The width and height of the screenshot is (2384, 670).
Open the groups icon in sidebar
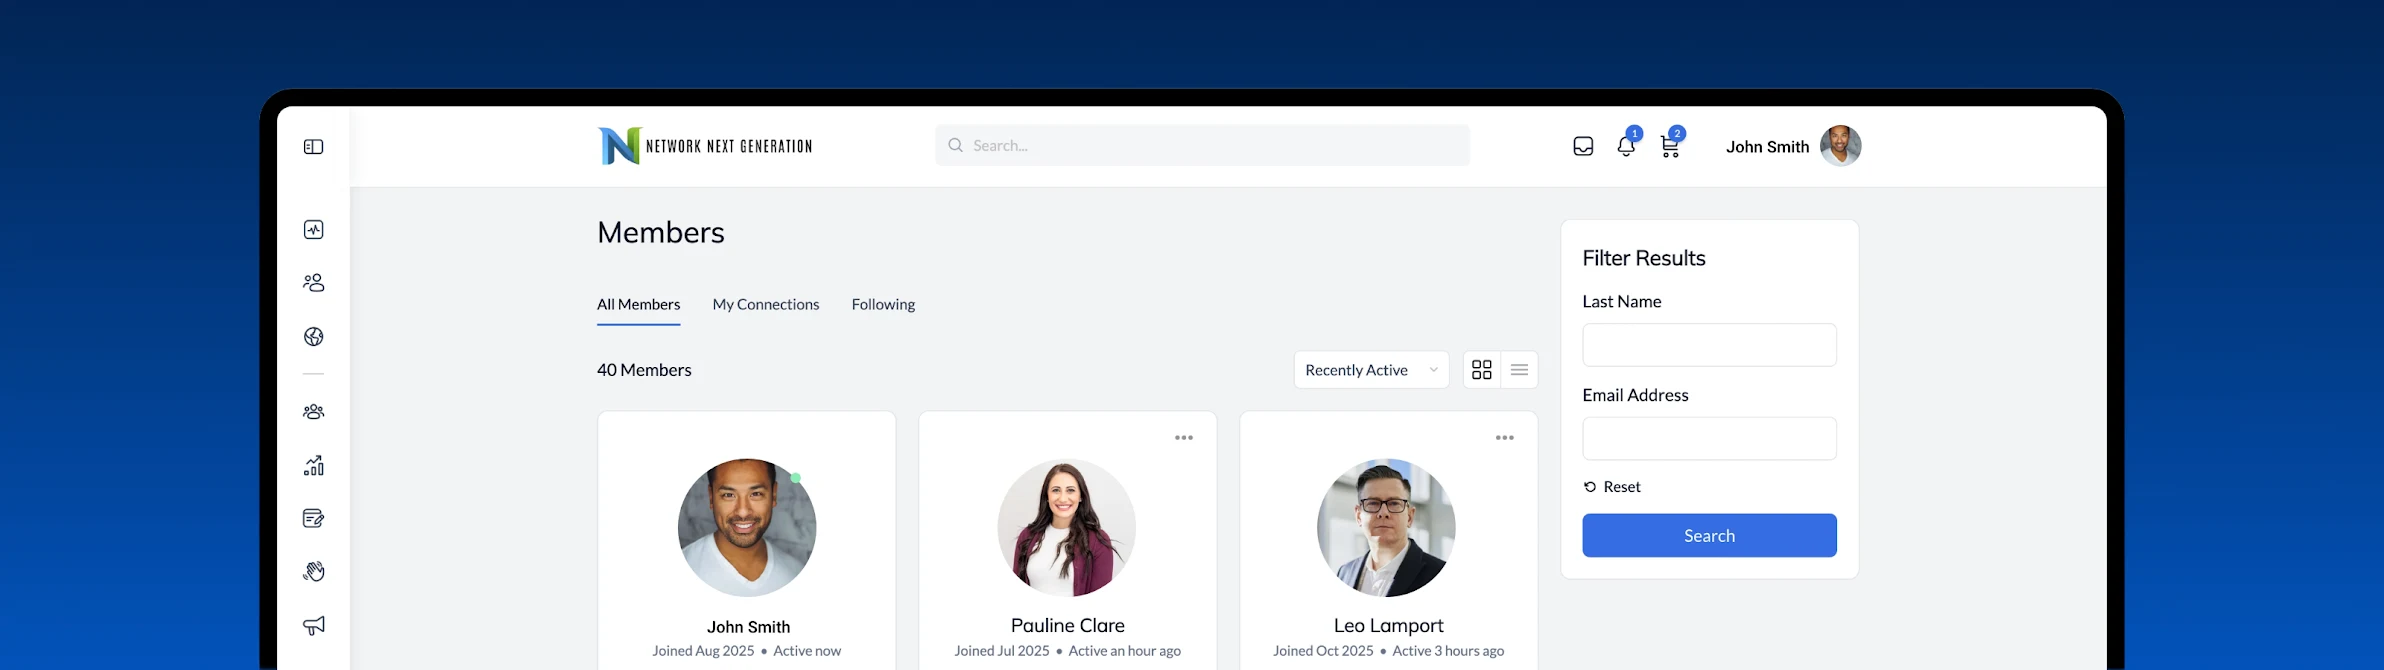(313, 412)
